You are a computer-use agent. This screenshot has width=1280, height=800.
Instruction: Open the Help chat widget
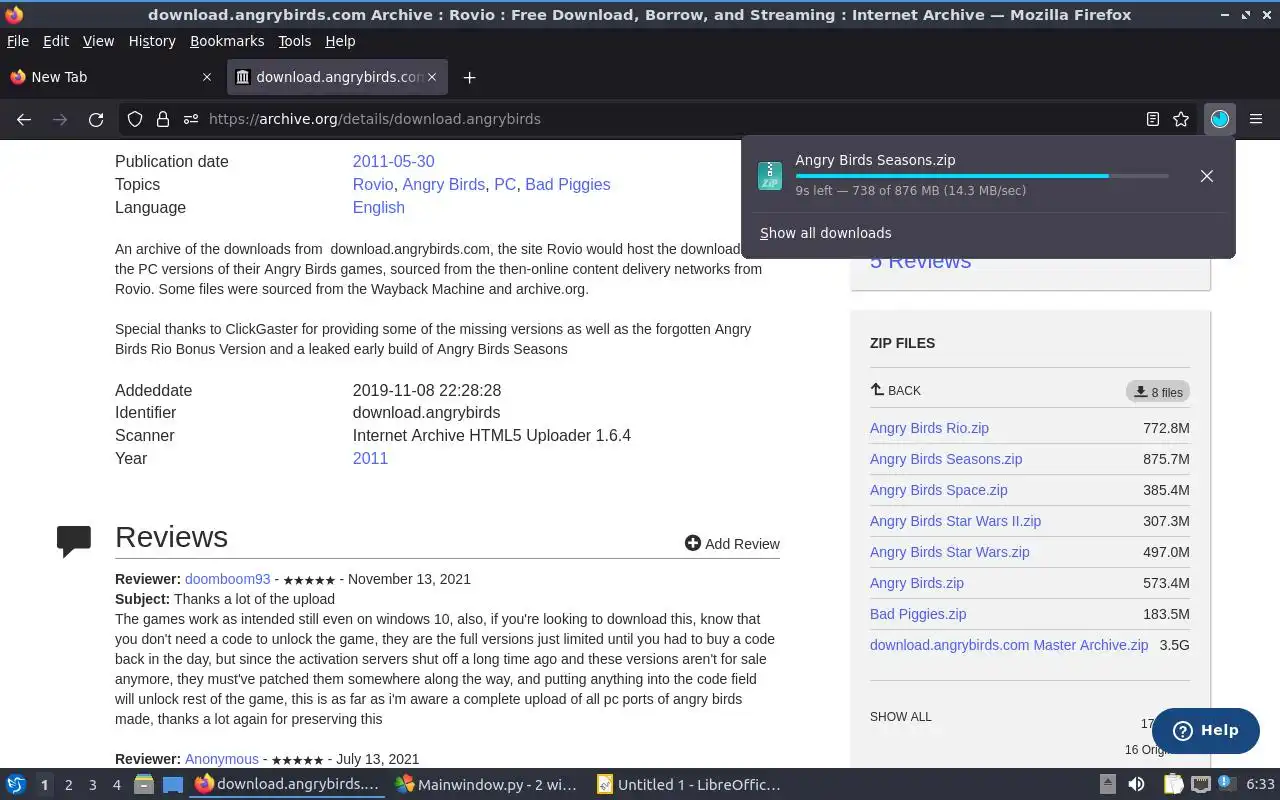[x=1205, y=730]
